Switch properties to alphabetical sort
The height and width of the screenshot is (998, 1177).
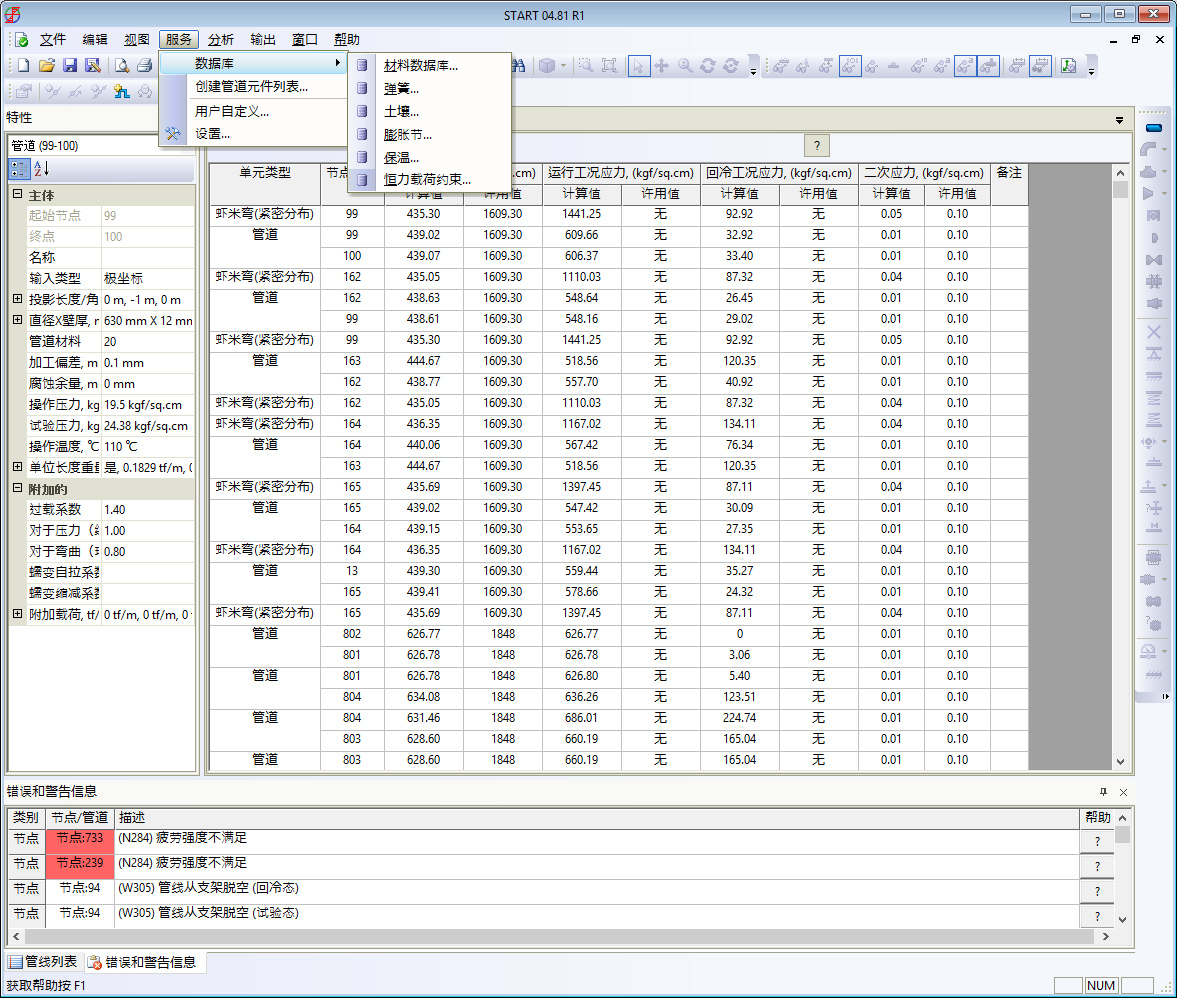tap(41, 169)
